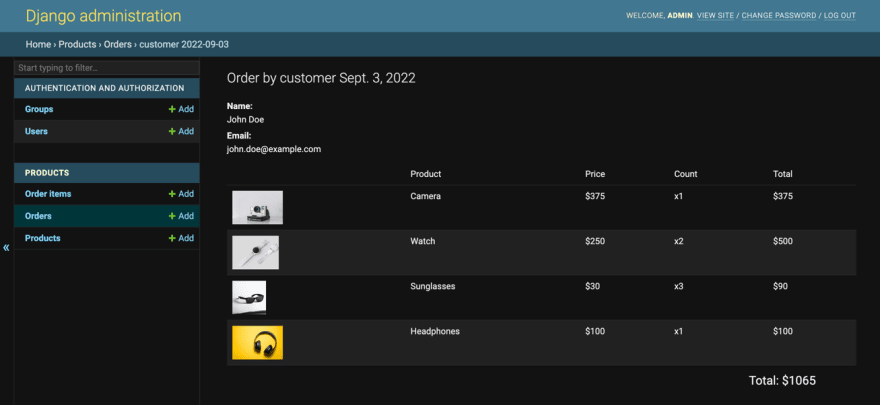Click the plus Add icon for Users
This screenshot has width=880, height=405.
[x=181, y=131]
